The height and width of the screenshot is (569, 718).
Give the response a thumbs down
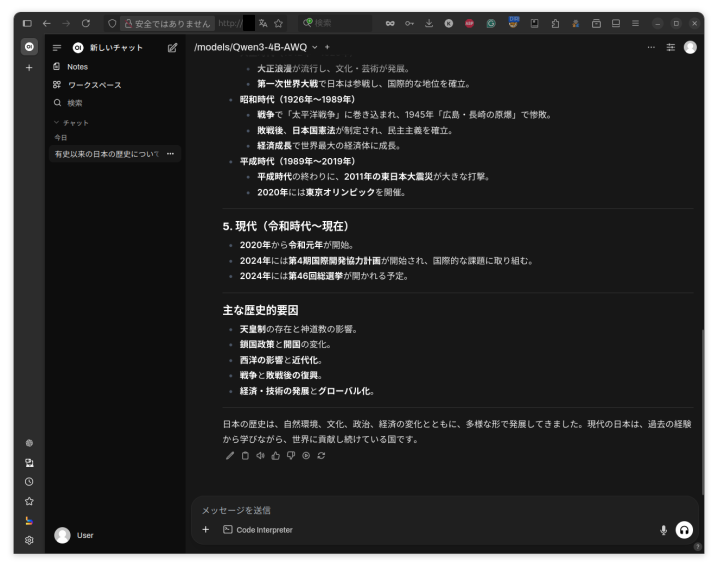tap(291, 455)
